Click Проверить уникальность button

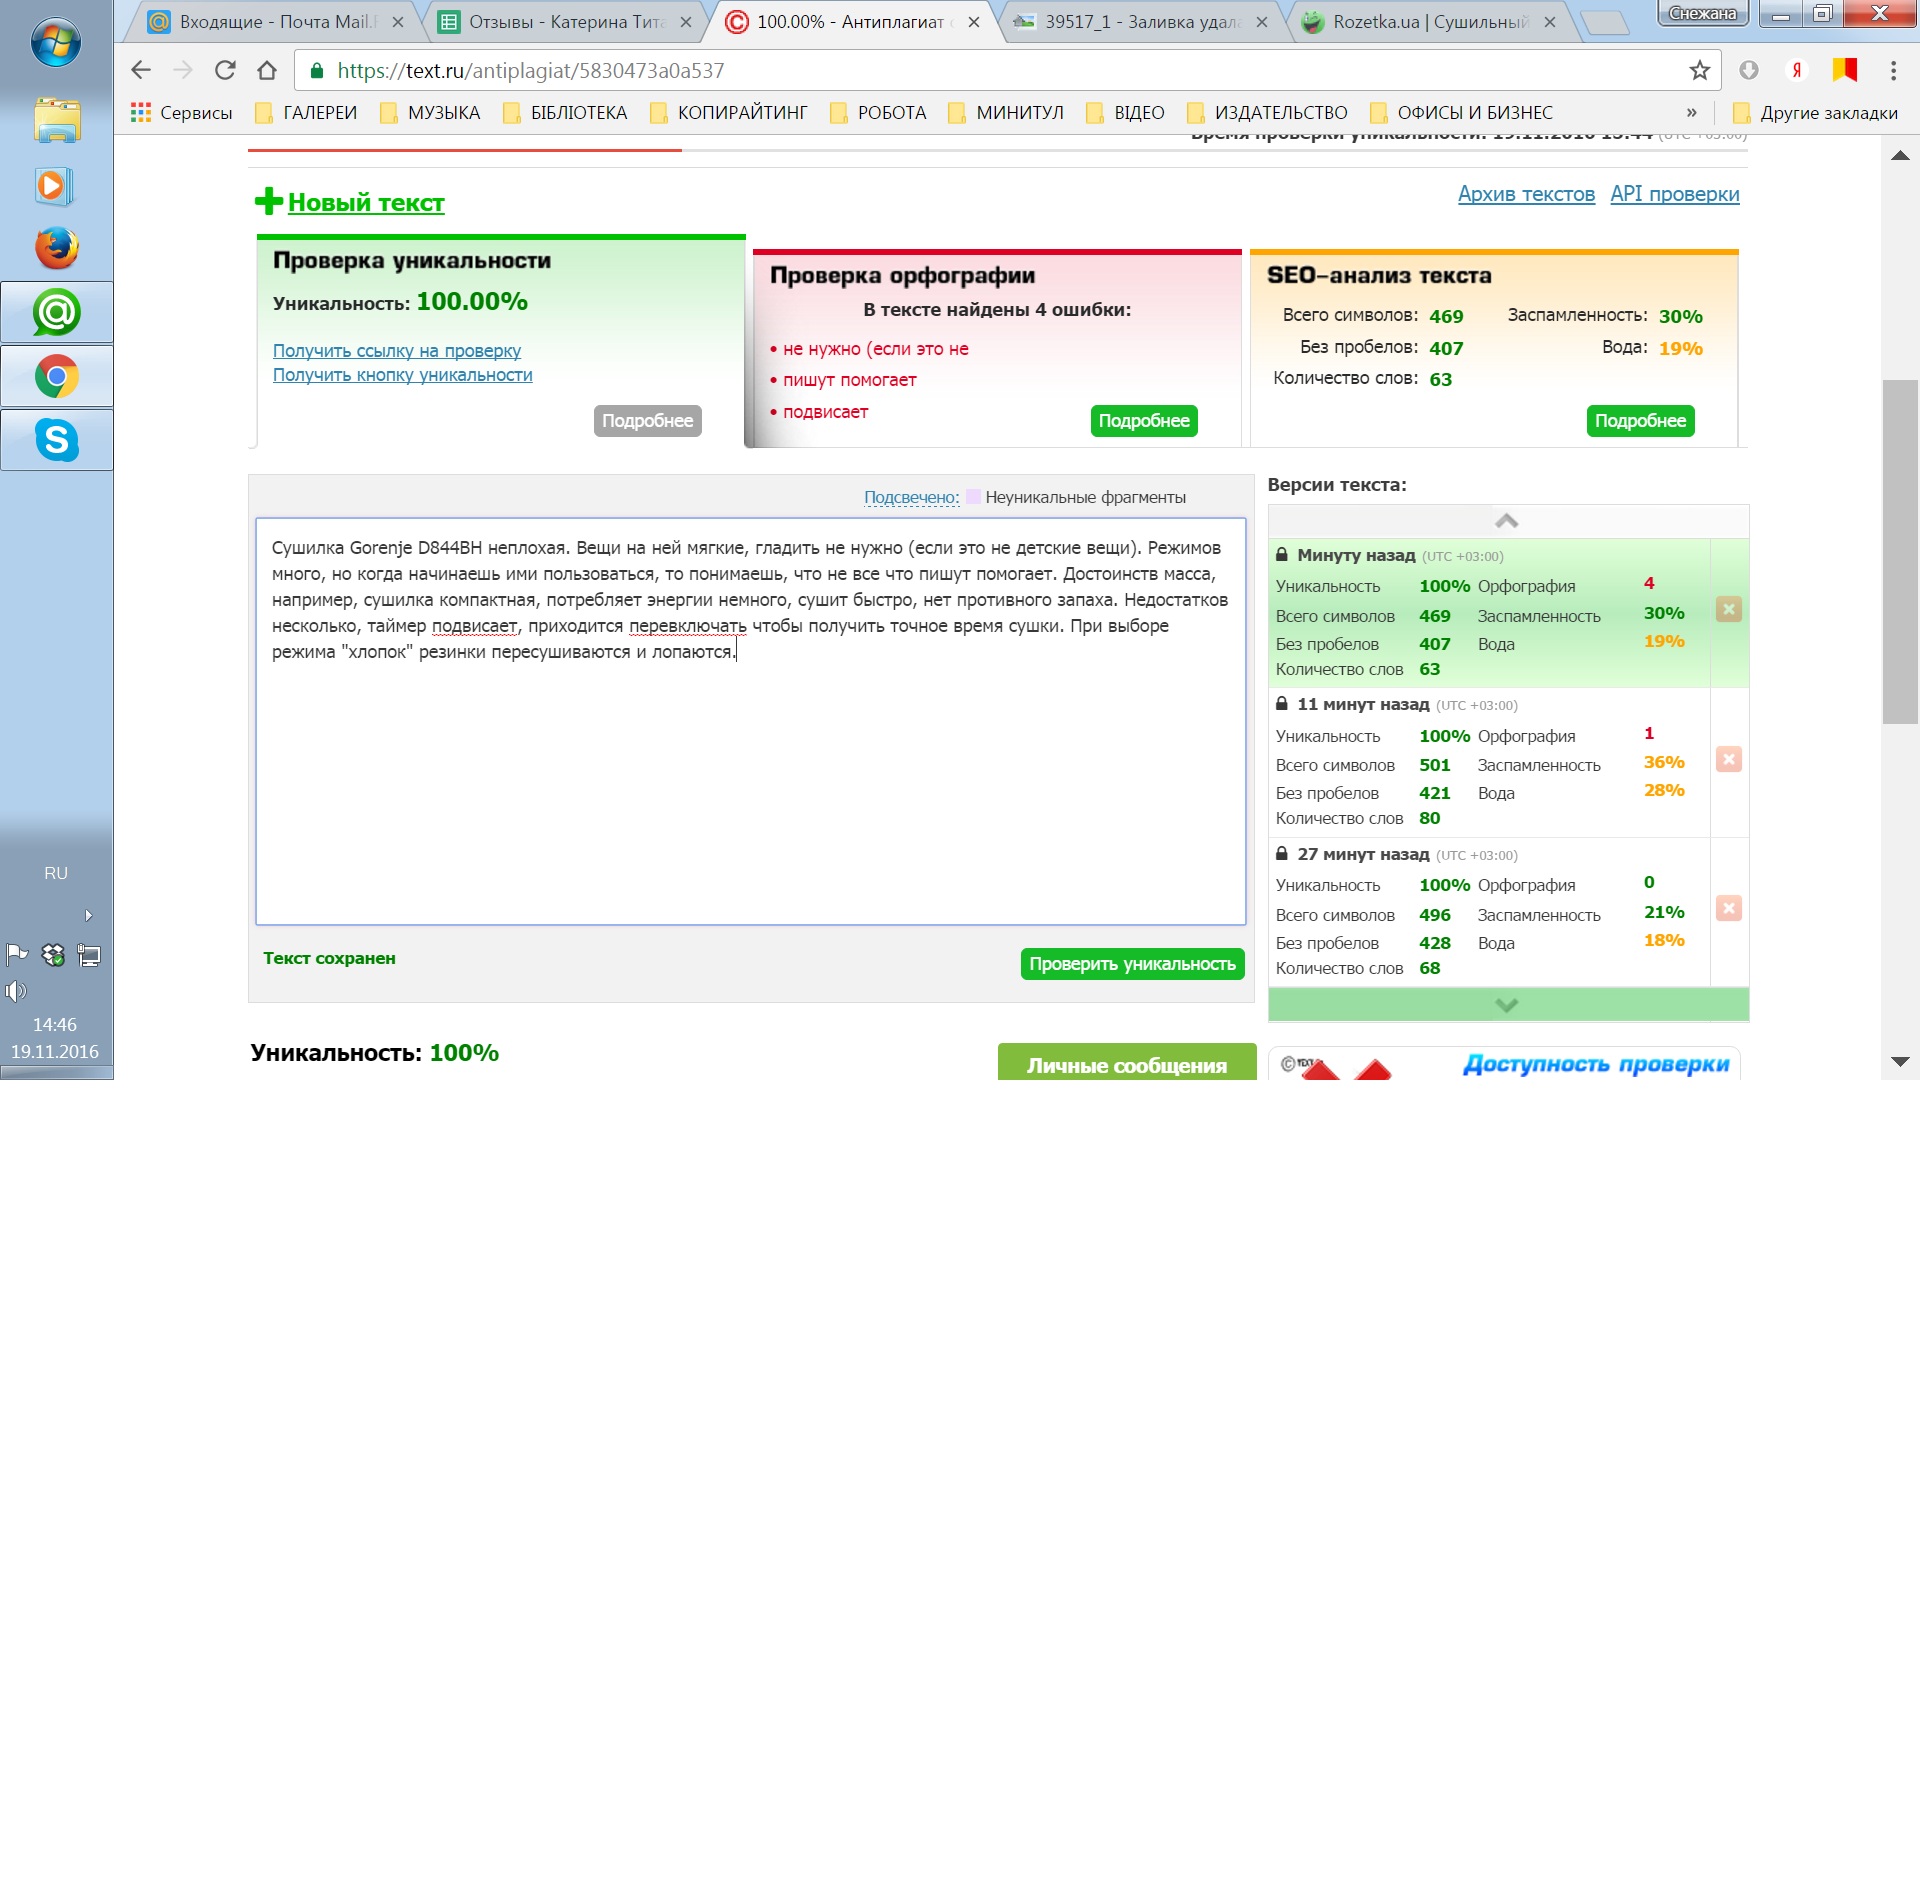[x=1132, y=964]
